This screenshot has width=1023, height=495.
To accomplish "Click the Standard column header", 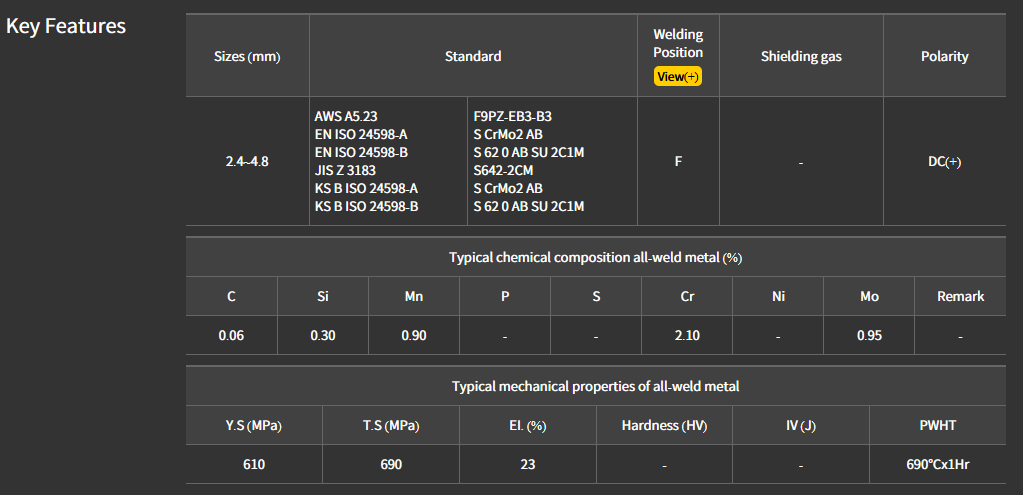I will (473, 56).
